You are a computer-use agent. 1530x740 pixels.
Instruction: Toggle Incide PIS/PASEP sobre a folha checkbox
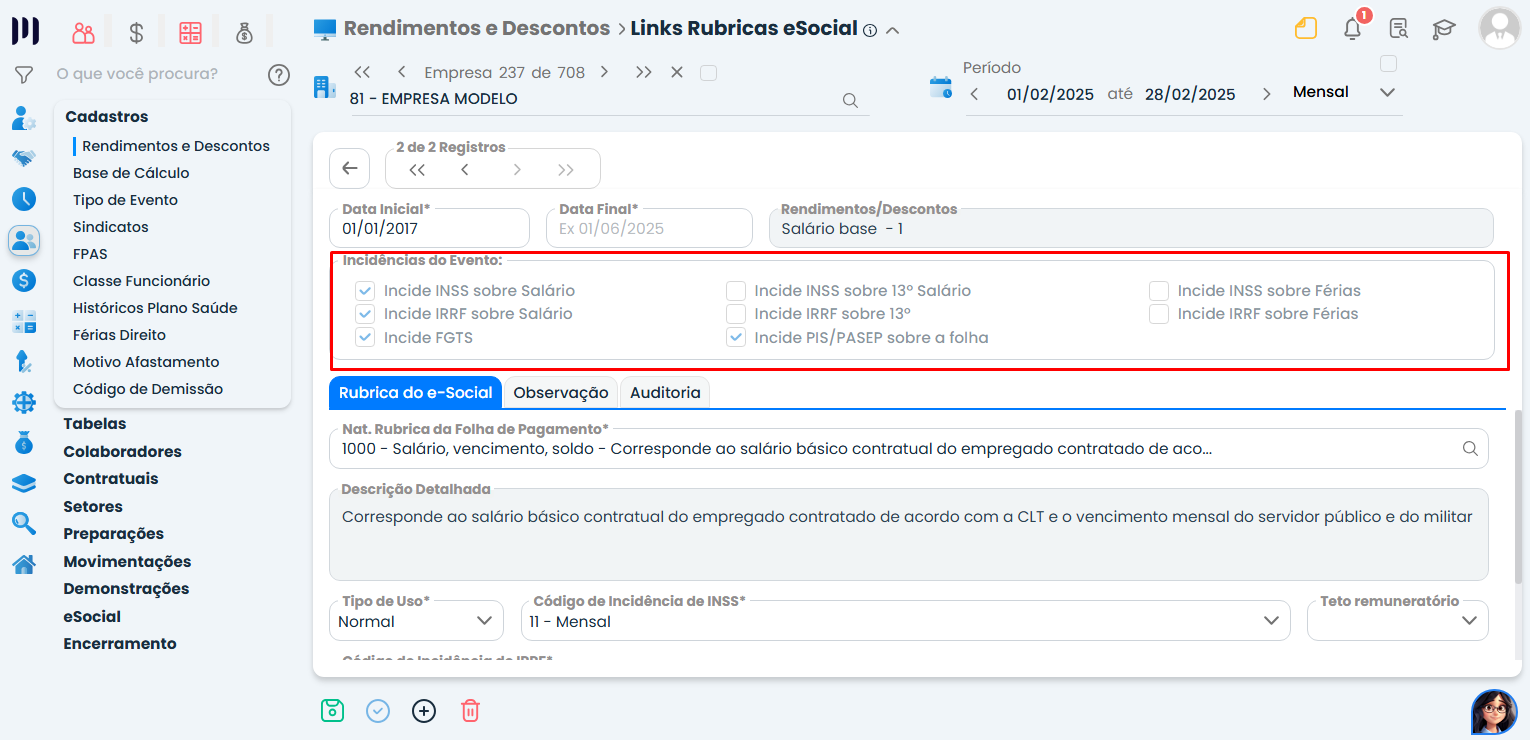(736, 338)
